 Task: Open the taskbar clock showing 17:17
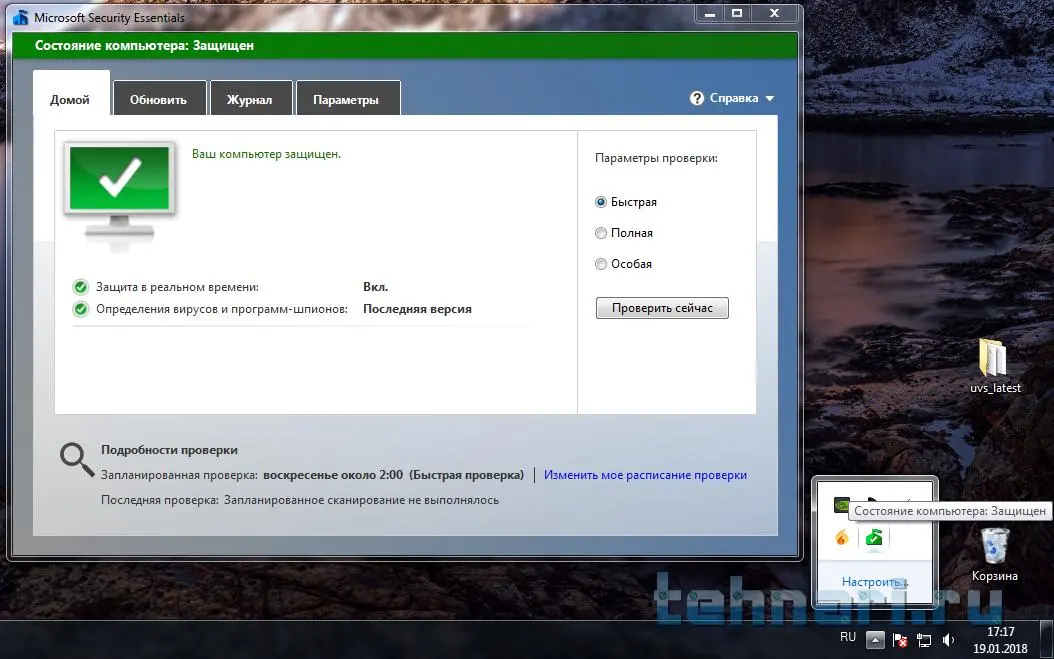pyautogui.click(x=1000, y=640)
